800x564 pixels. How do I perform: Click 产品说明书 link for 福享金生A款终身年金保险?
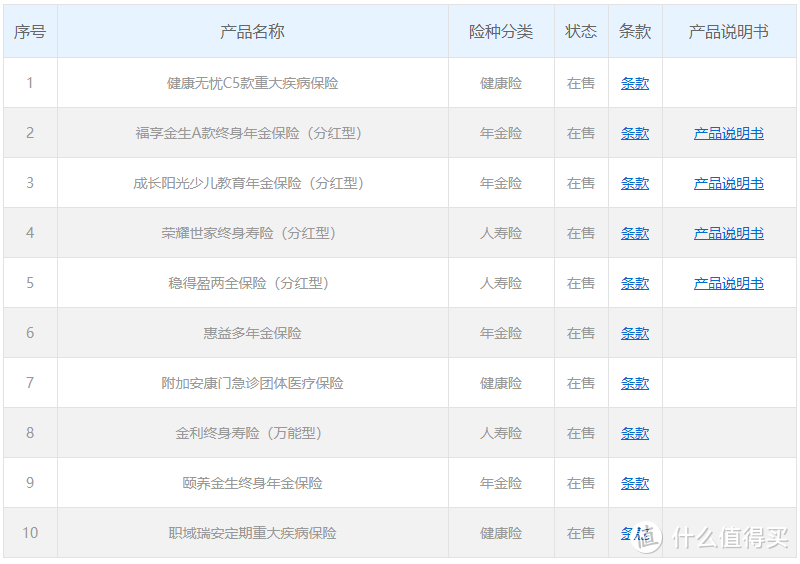728,134
